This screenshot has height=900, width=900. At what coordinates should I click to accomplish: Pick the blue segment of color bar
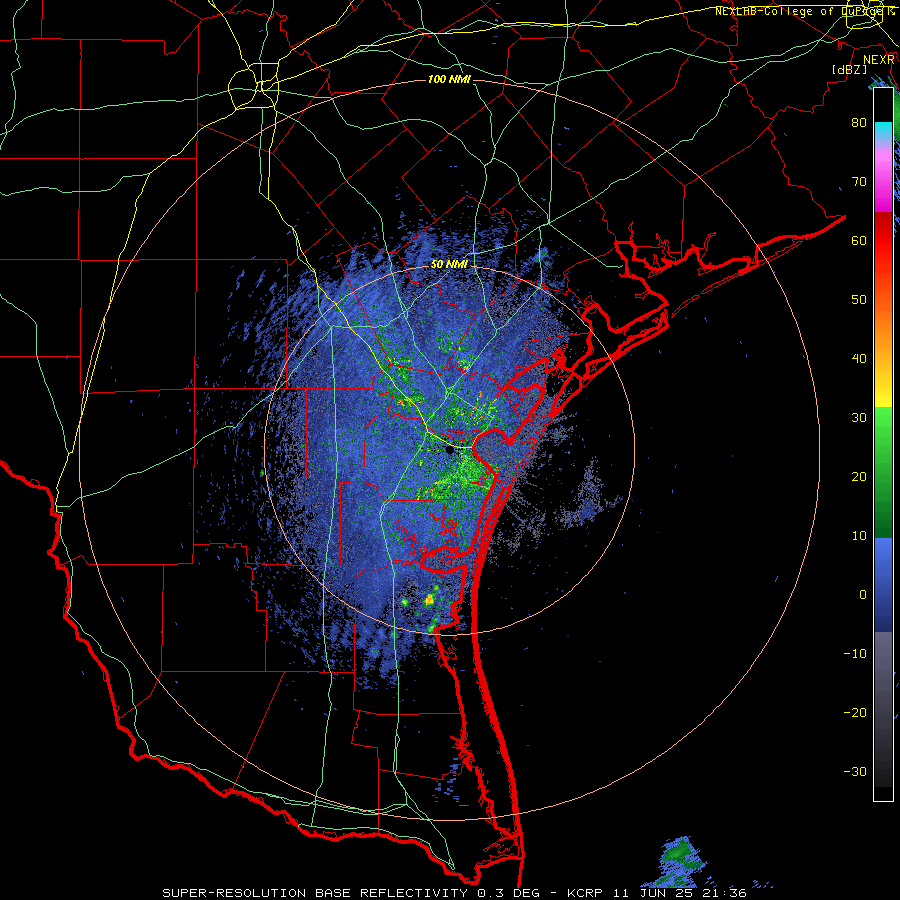[883, 584]
